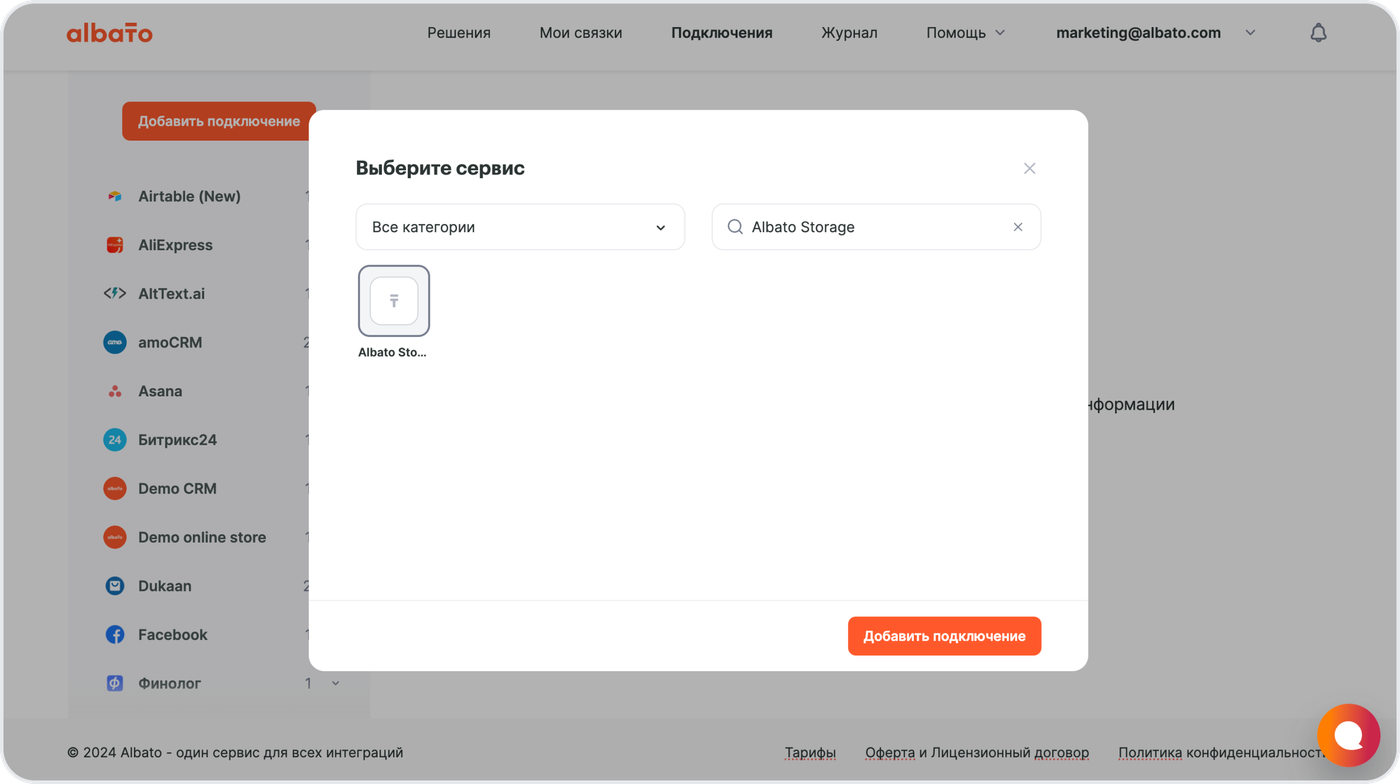This screenshot has height=784, width=1400.
Task: Click the Albato logo
Action: [110, 33]
